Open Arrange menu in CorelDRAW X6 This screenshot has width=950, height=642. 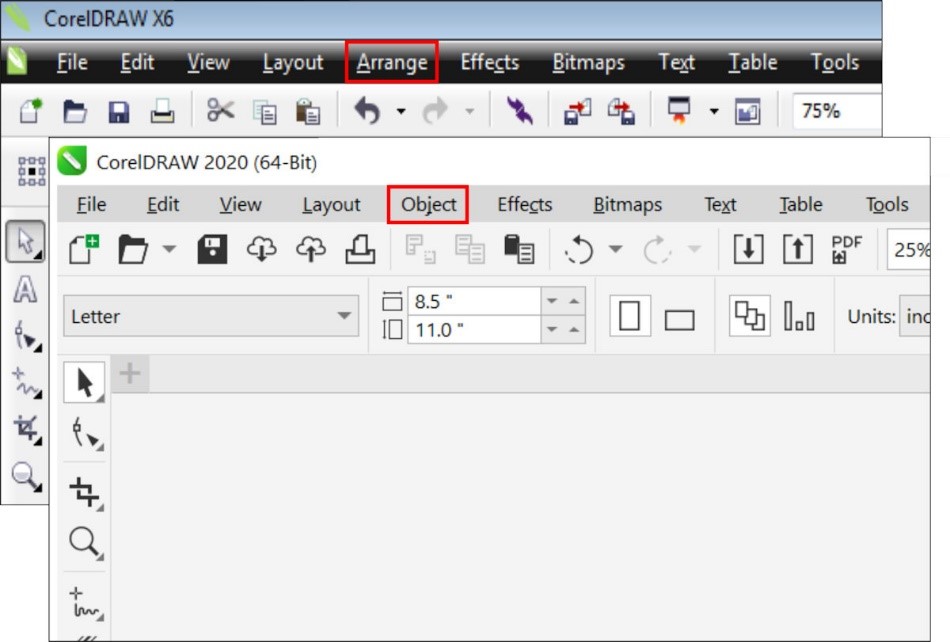(x=391, y=62)
